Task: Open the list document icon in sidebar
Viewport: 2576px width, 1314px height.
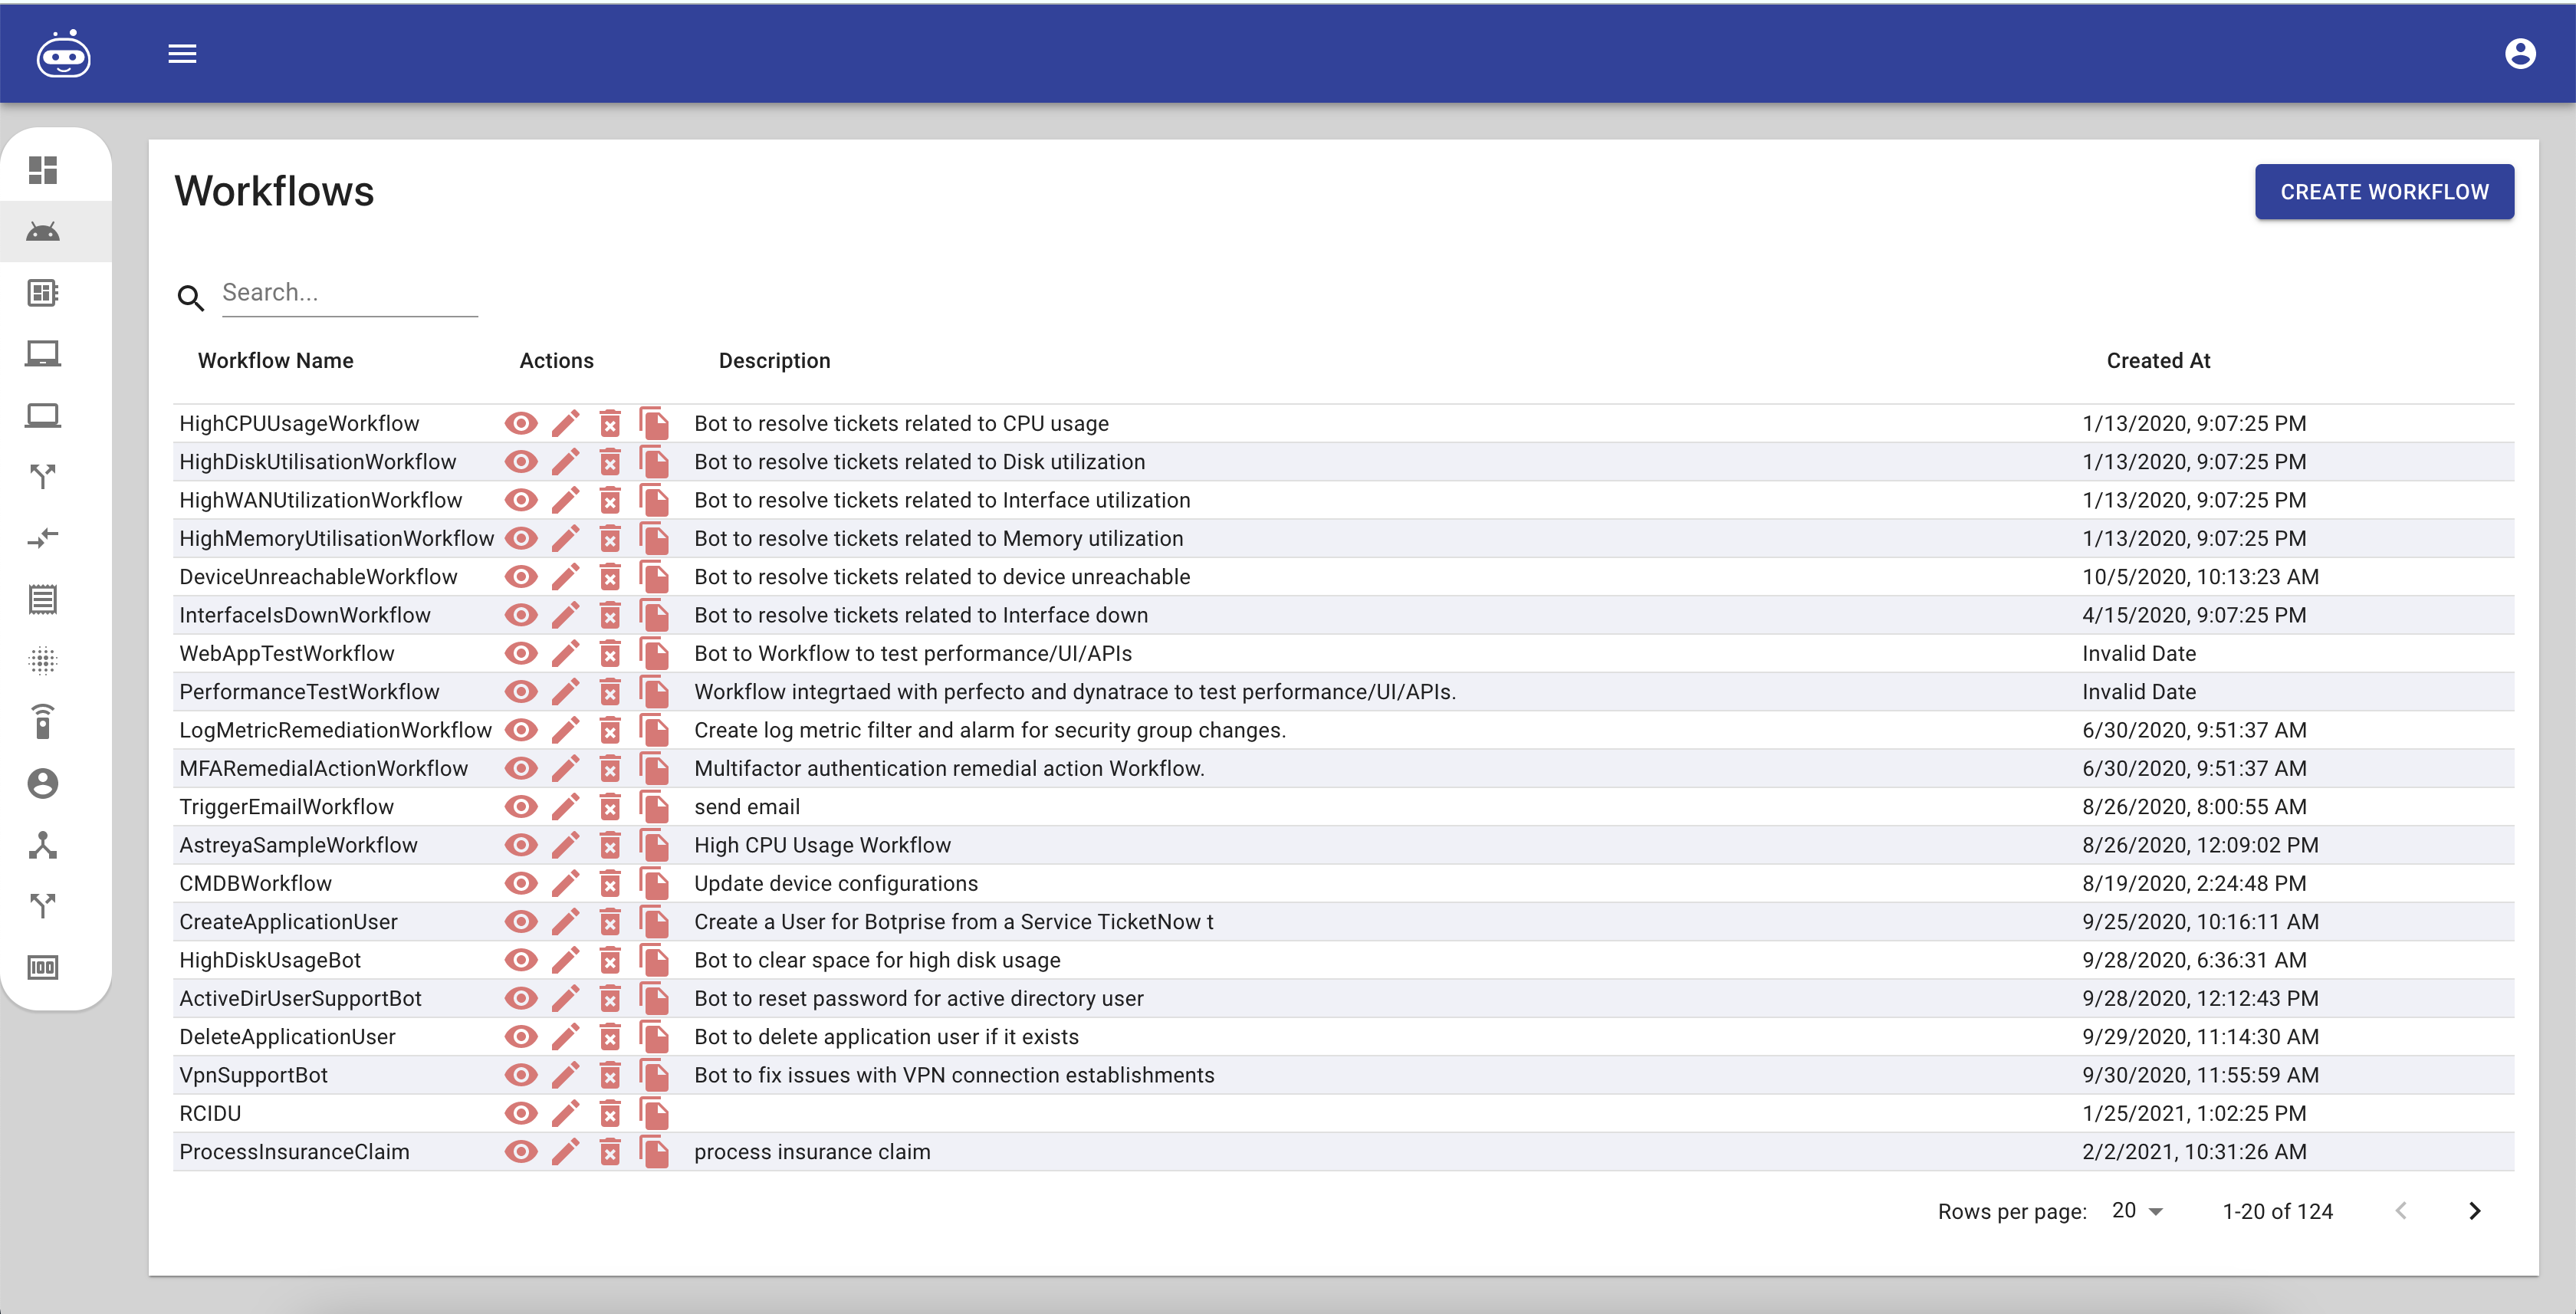Action: click(x=43, y=599)
